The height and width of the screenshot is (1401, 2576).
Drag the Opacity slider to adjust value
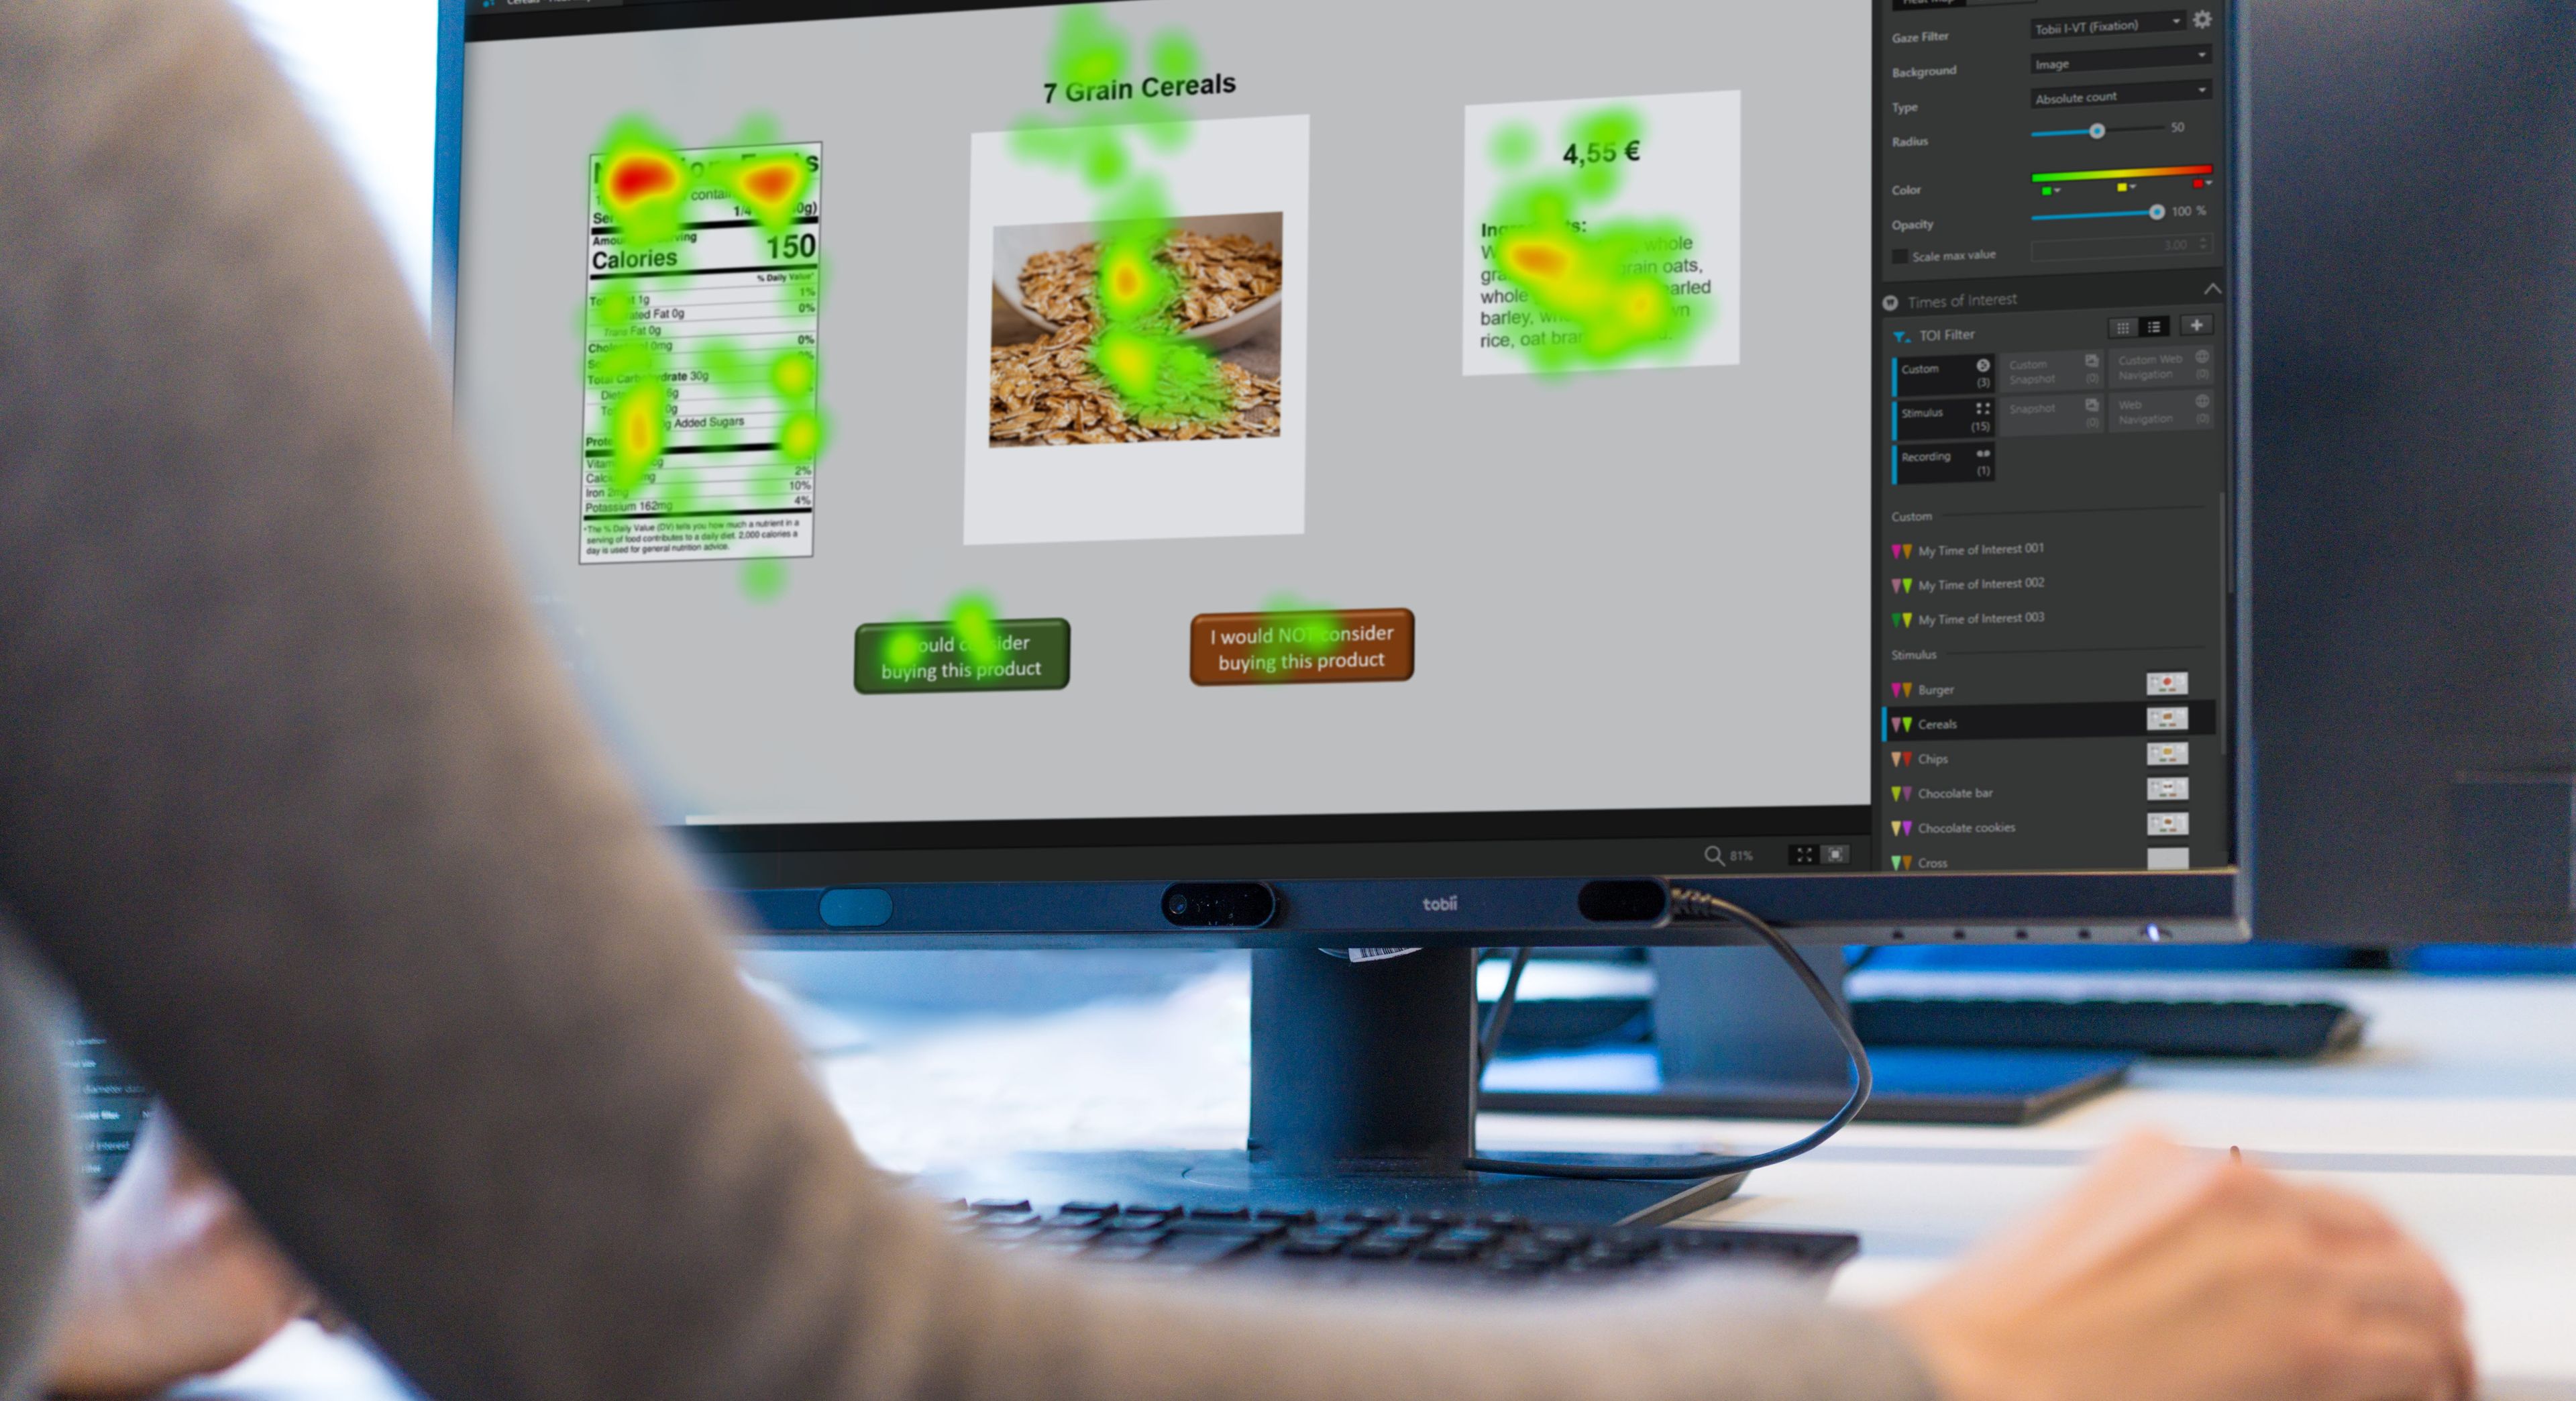2153,212
